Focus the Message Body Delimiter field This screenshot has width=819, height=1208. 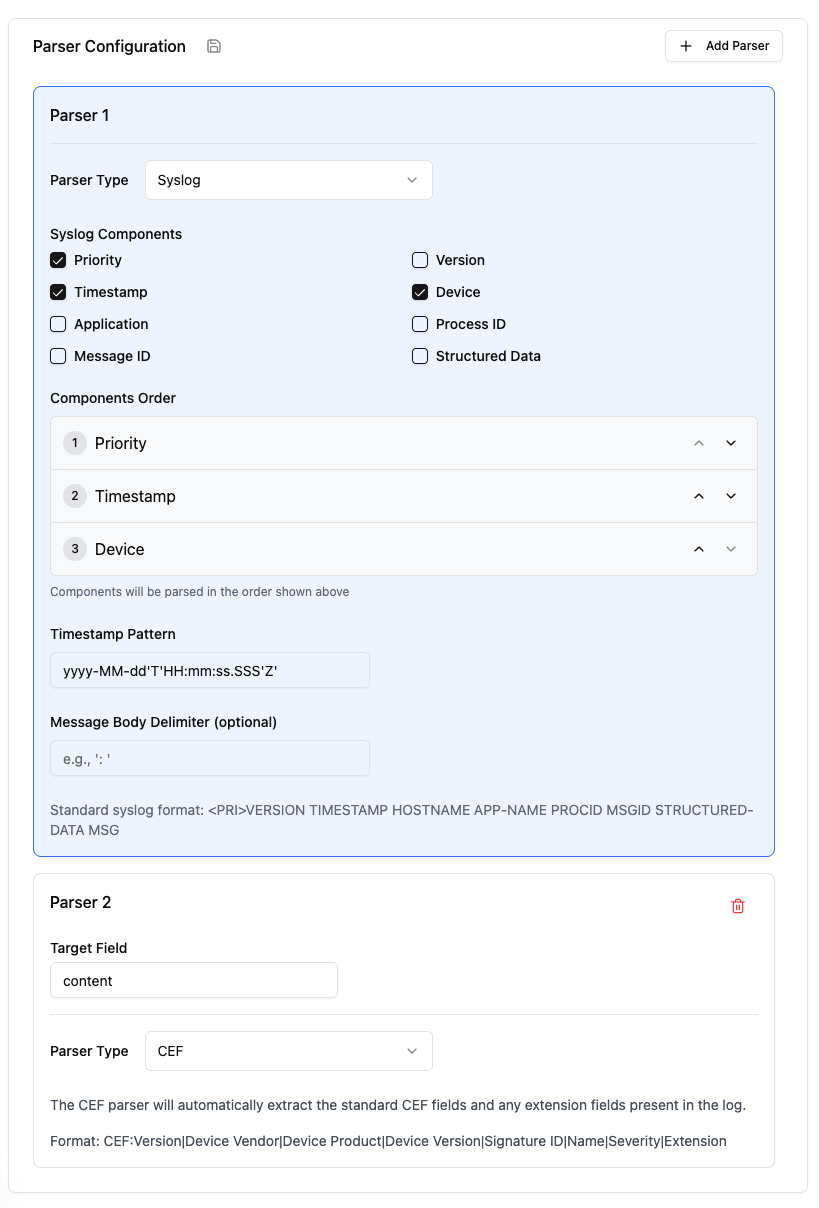coord(210,758)
